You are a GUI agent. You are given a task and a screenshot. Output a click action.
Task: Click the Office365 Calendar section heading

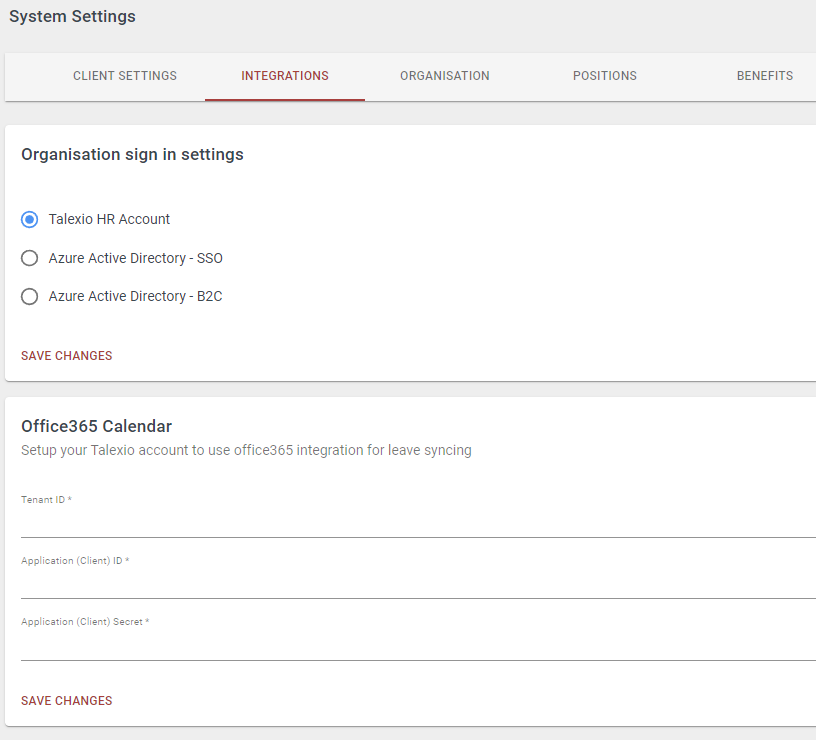[96, 426]
